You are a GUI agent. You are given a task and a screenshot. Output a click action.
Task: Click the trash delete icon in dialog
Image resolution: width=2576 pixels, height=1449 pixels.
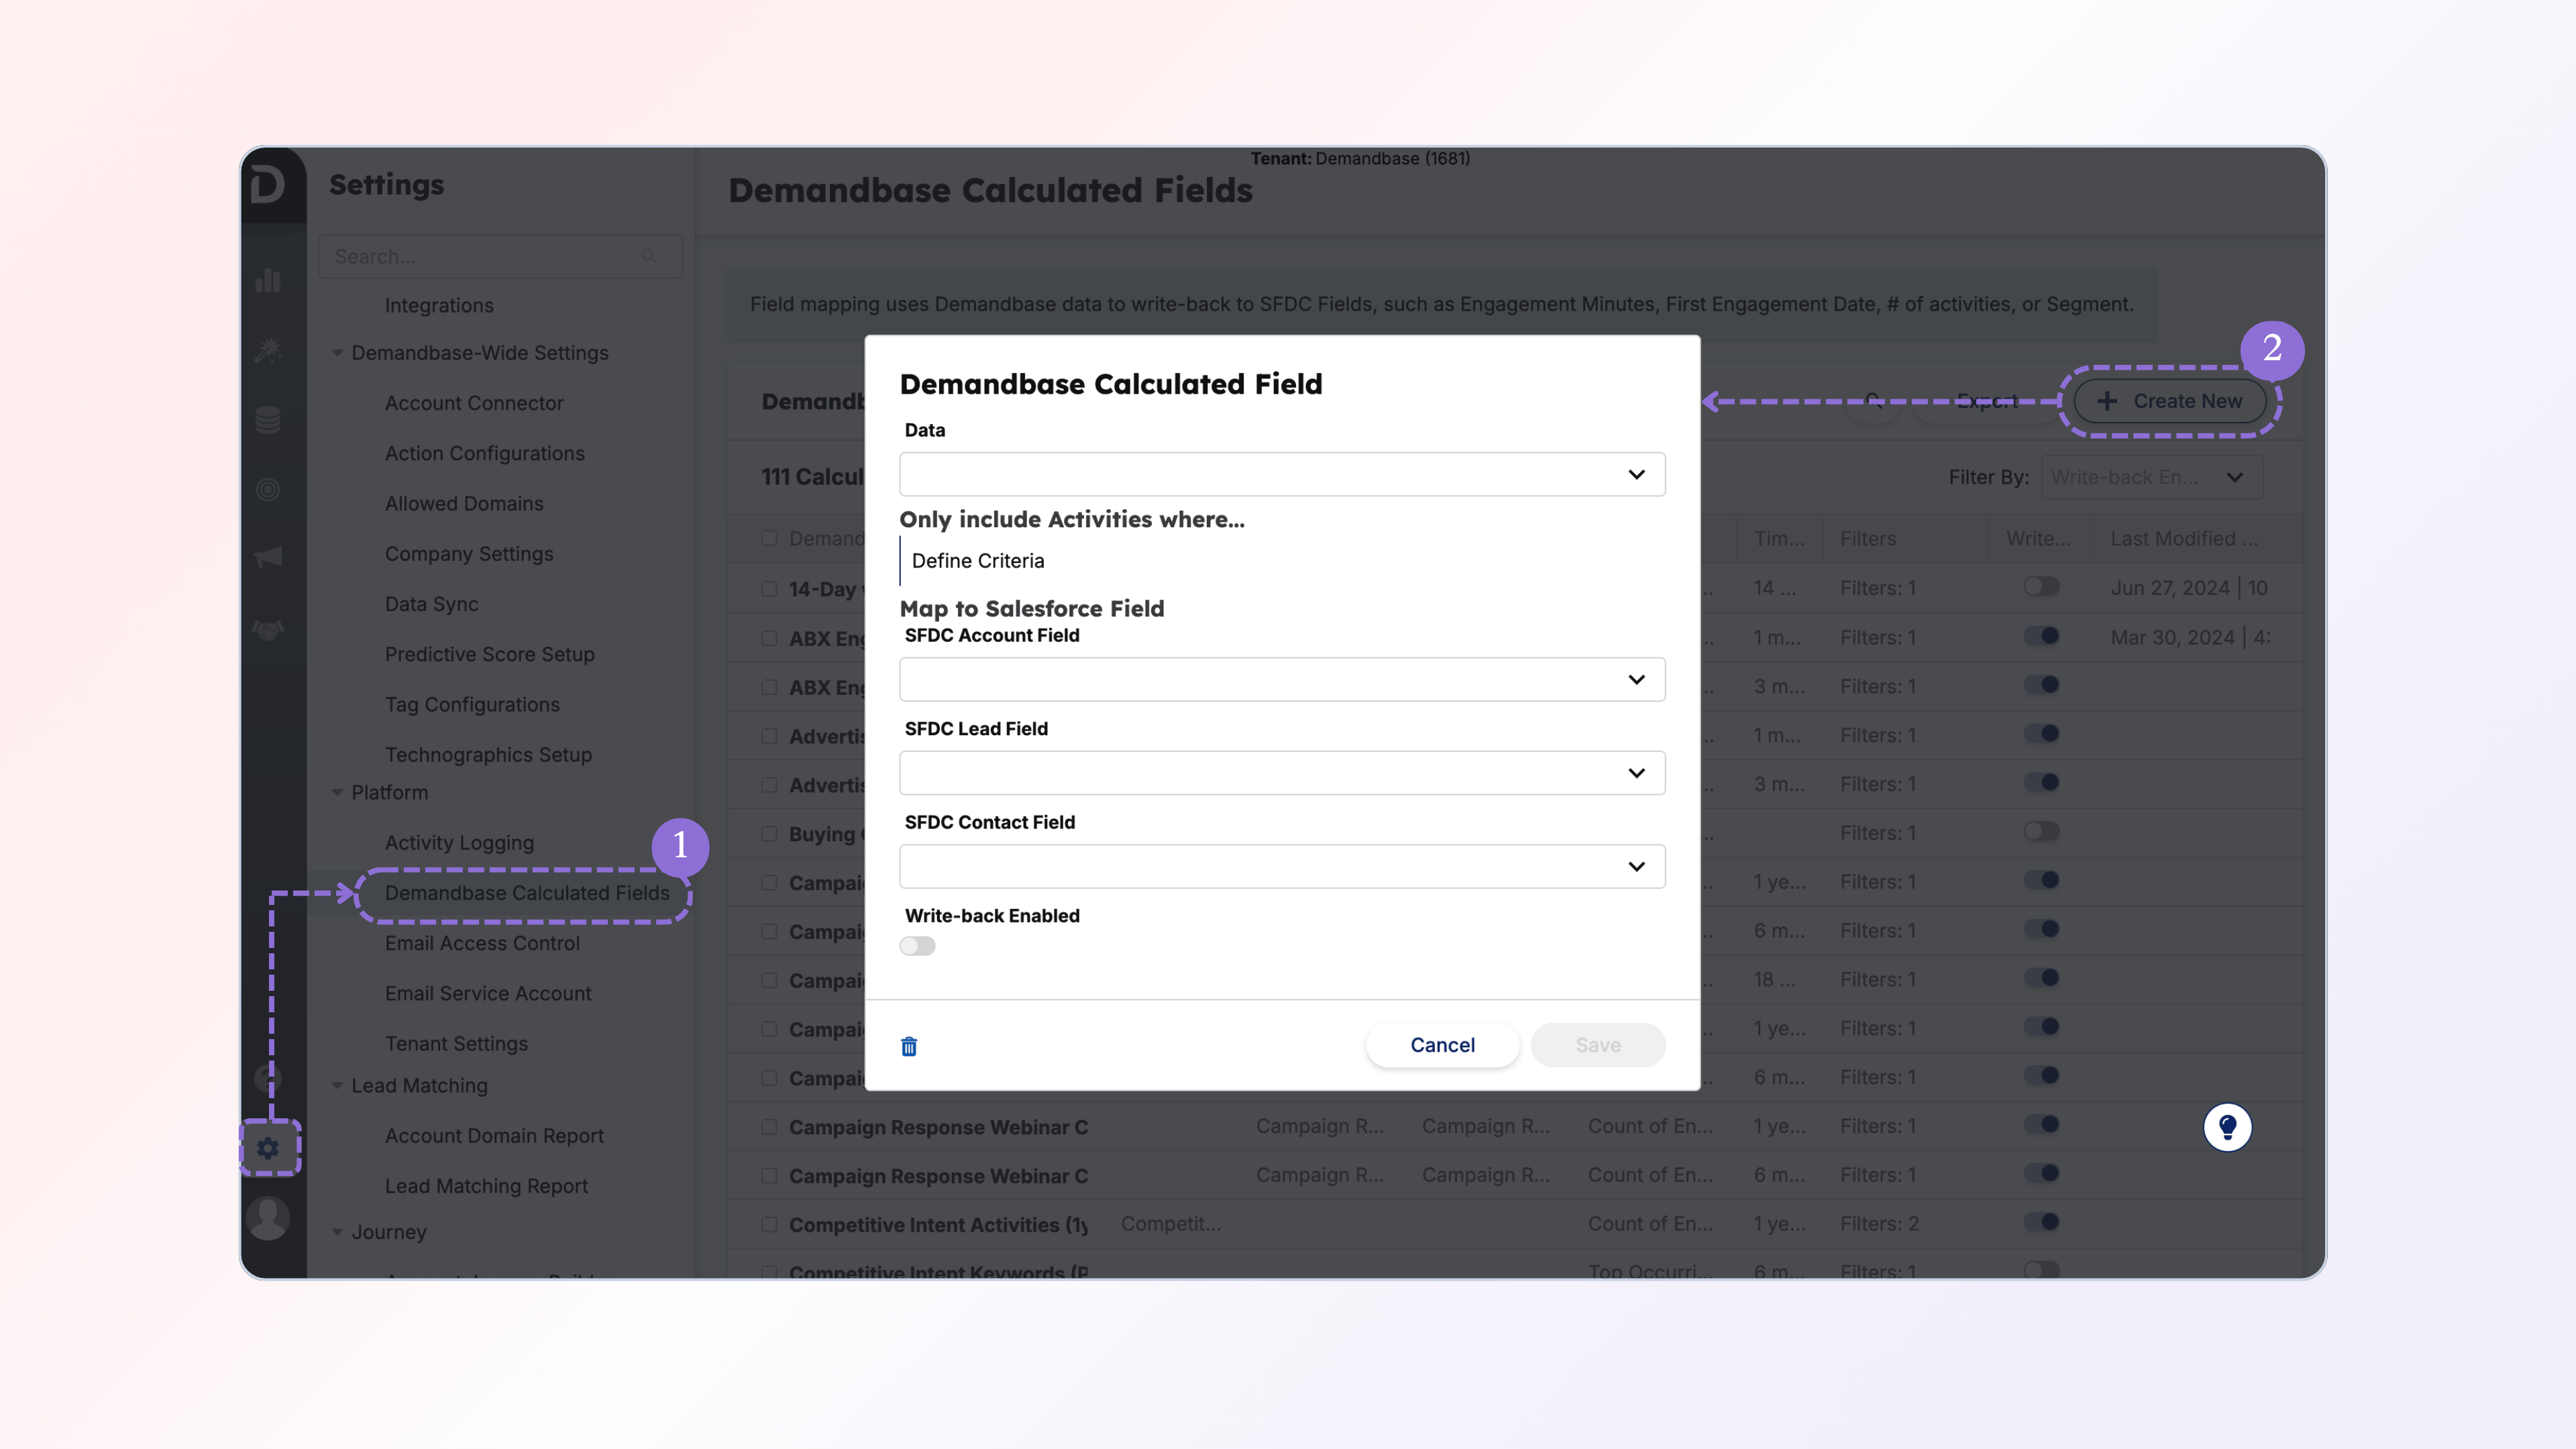(x=908, y=1046)
